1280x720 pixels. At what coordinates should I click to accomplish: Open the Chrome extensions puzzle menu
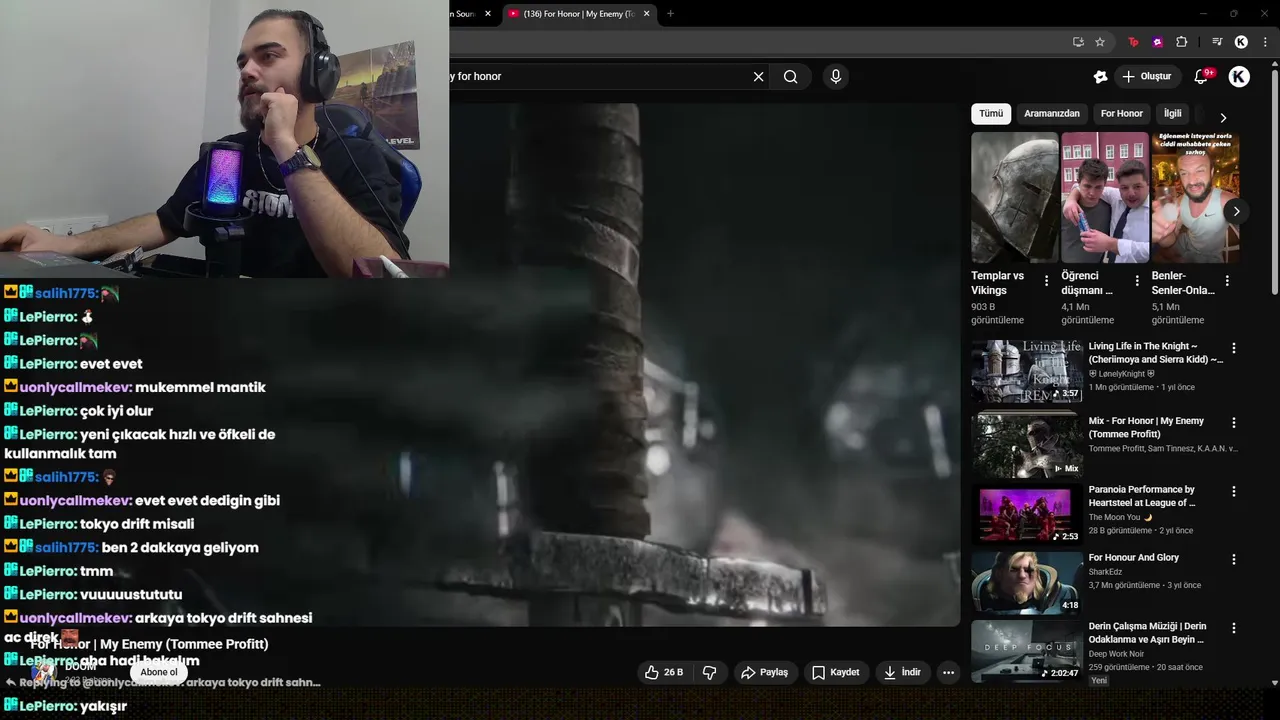tap(1181, 42)
